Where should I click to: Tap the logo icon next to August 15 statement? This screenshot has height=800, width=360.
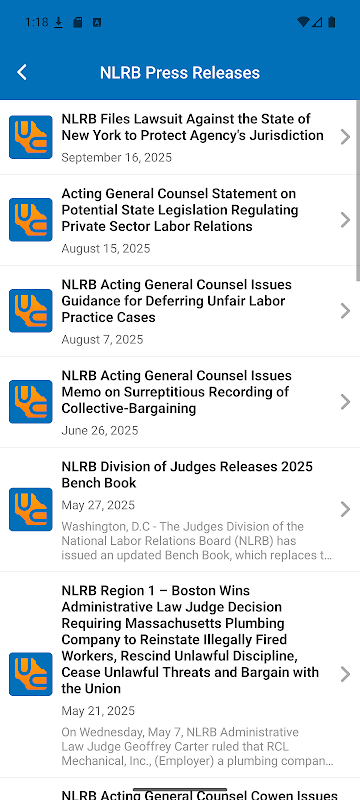click(31, 219)
